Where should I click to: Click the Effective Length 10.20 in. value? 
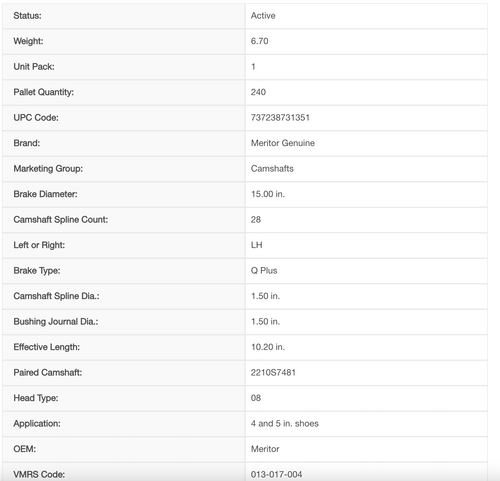point(268,347)
